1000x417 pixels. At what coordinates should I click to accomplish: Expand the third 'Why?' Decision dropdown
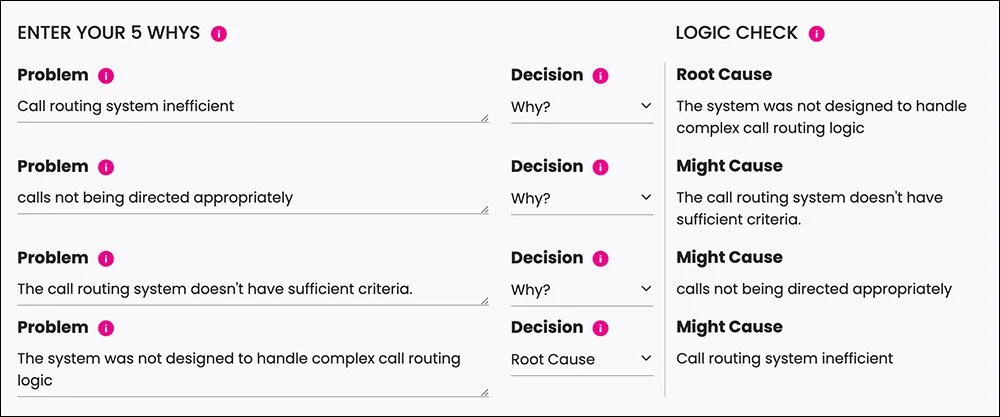pyautogui.click(x=581, y=290)
